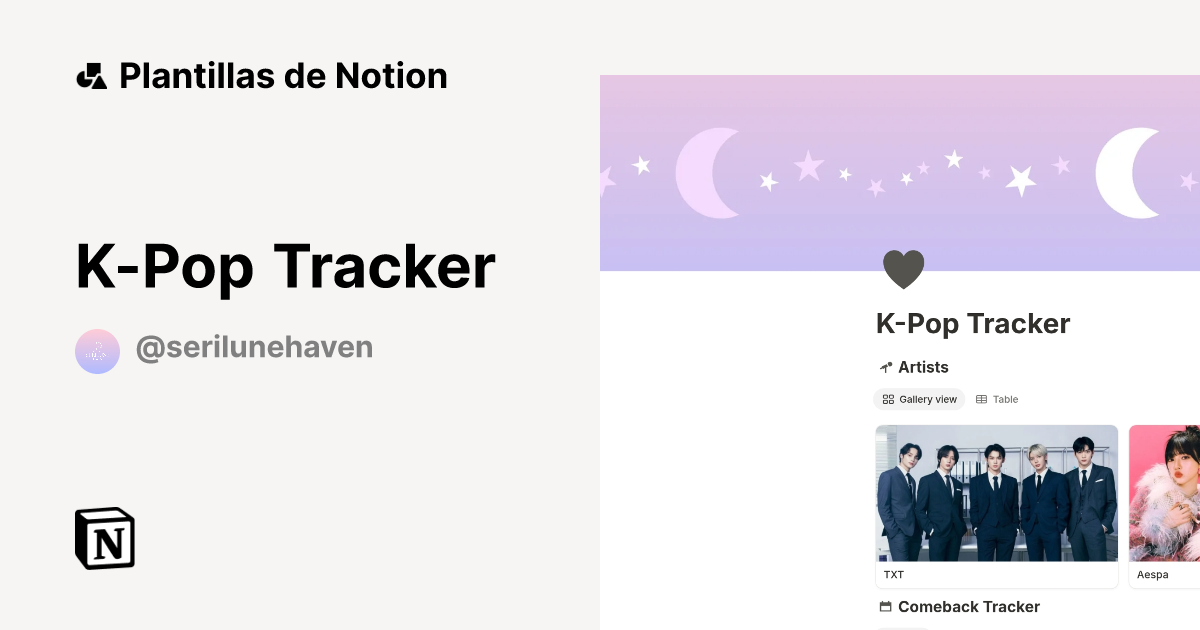Click the Comeback Tracker section heading
This screenshot has height=630, width=1200.
[968, 607]
